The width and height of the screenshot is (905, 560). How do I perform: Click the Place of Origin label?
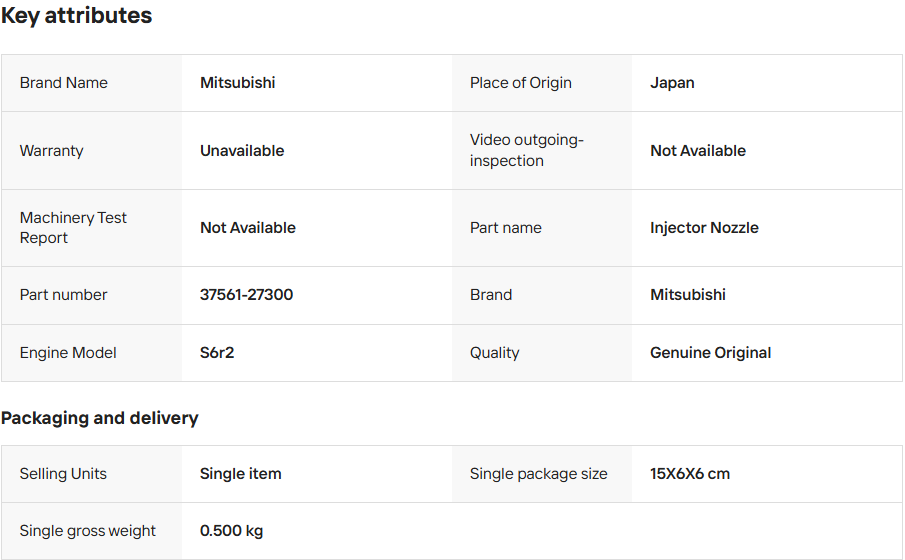click(x=520, y=83)
